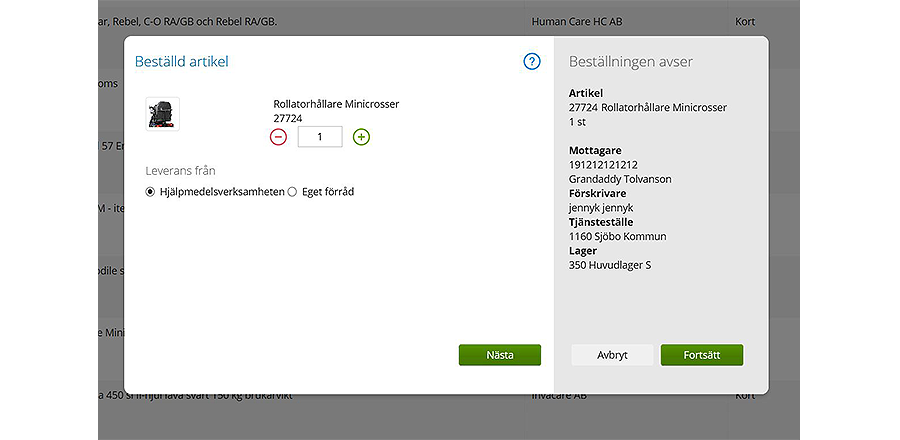Click the Avbryt button

[612, 355]
